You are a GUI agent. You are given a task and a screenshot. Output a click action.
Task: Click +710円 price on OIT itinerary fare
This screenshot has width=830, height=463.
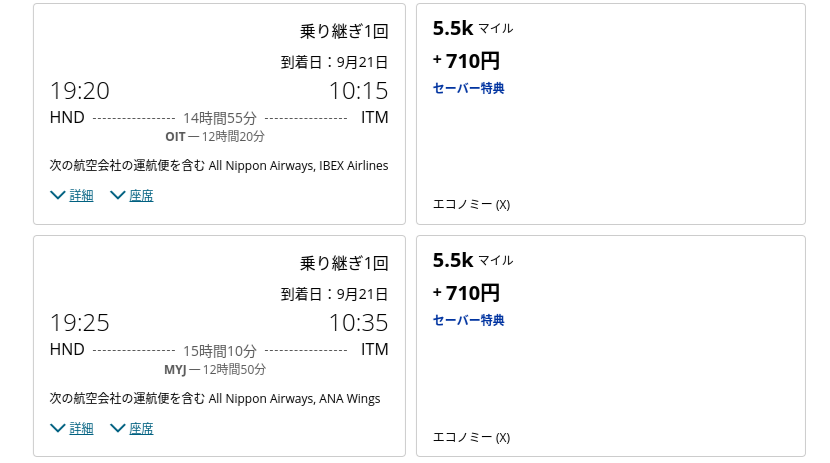click(x=466, y=61)
